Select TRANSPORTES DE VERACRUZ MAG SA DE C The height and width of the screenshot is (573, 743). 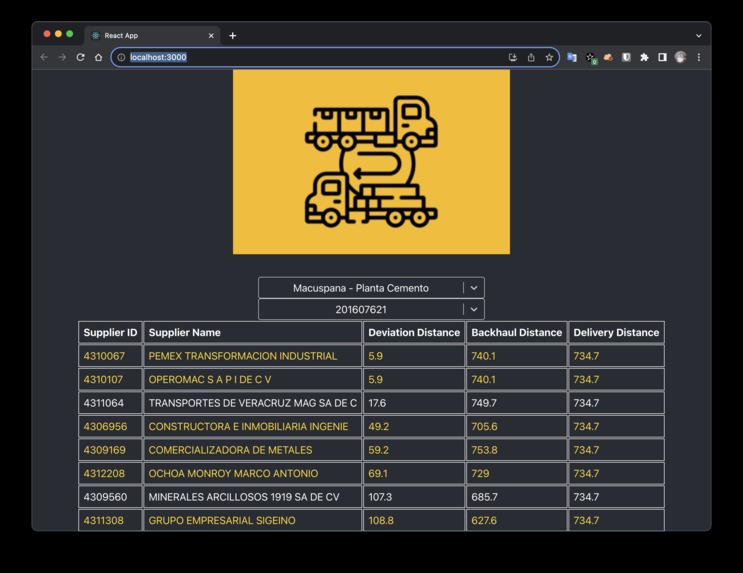253,403
